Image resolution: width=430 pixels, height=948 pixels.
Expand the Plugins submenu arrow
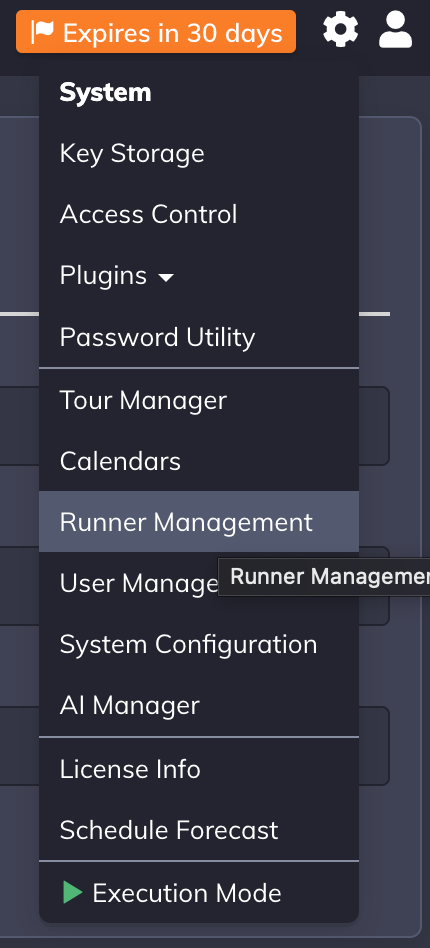(x=165, y=278)
